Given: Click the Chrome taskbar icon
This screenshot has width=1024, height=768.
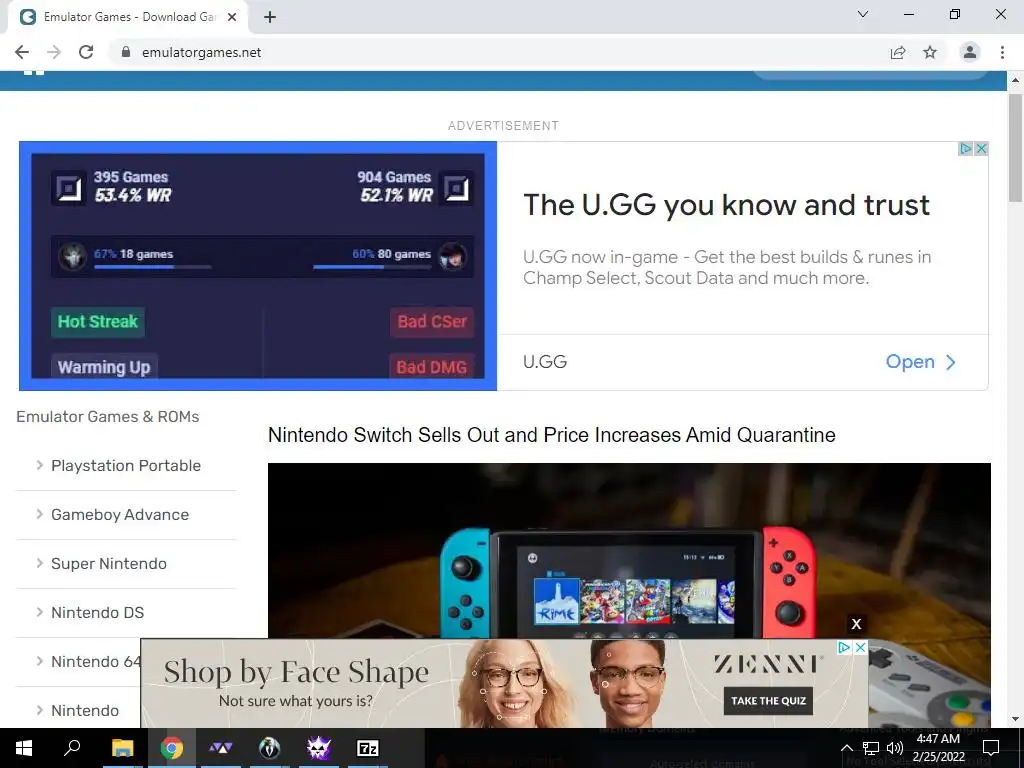Looking at the screenshot, I should 172,748.
